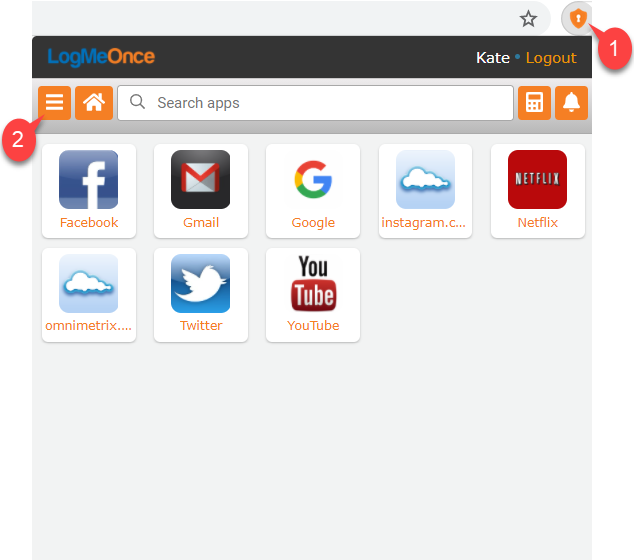The width and height of the screenshot is (634, 560).
Task: Select the YouTube label text
Action: [313, 325]
